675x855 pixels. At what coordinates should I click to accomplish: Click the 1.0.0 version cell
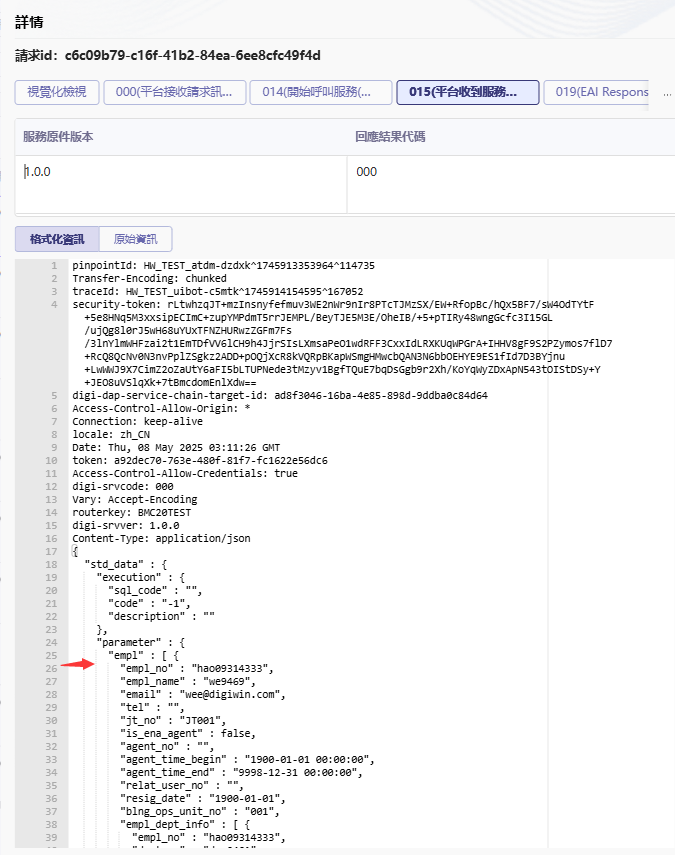click(38, 172)
